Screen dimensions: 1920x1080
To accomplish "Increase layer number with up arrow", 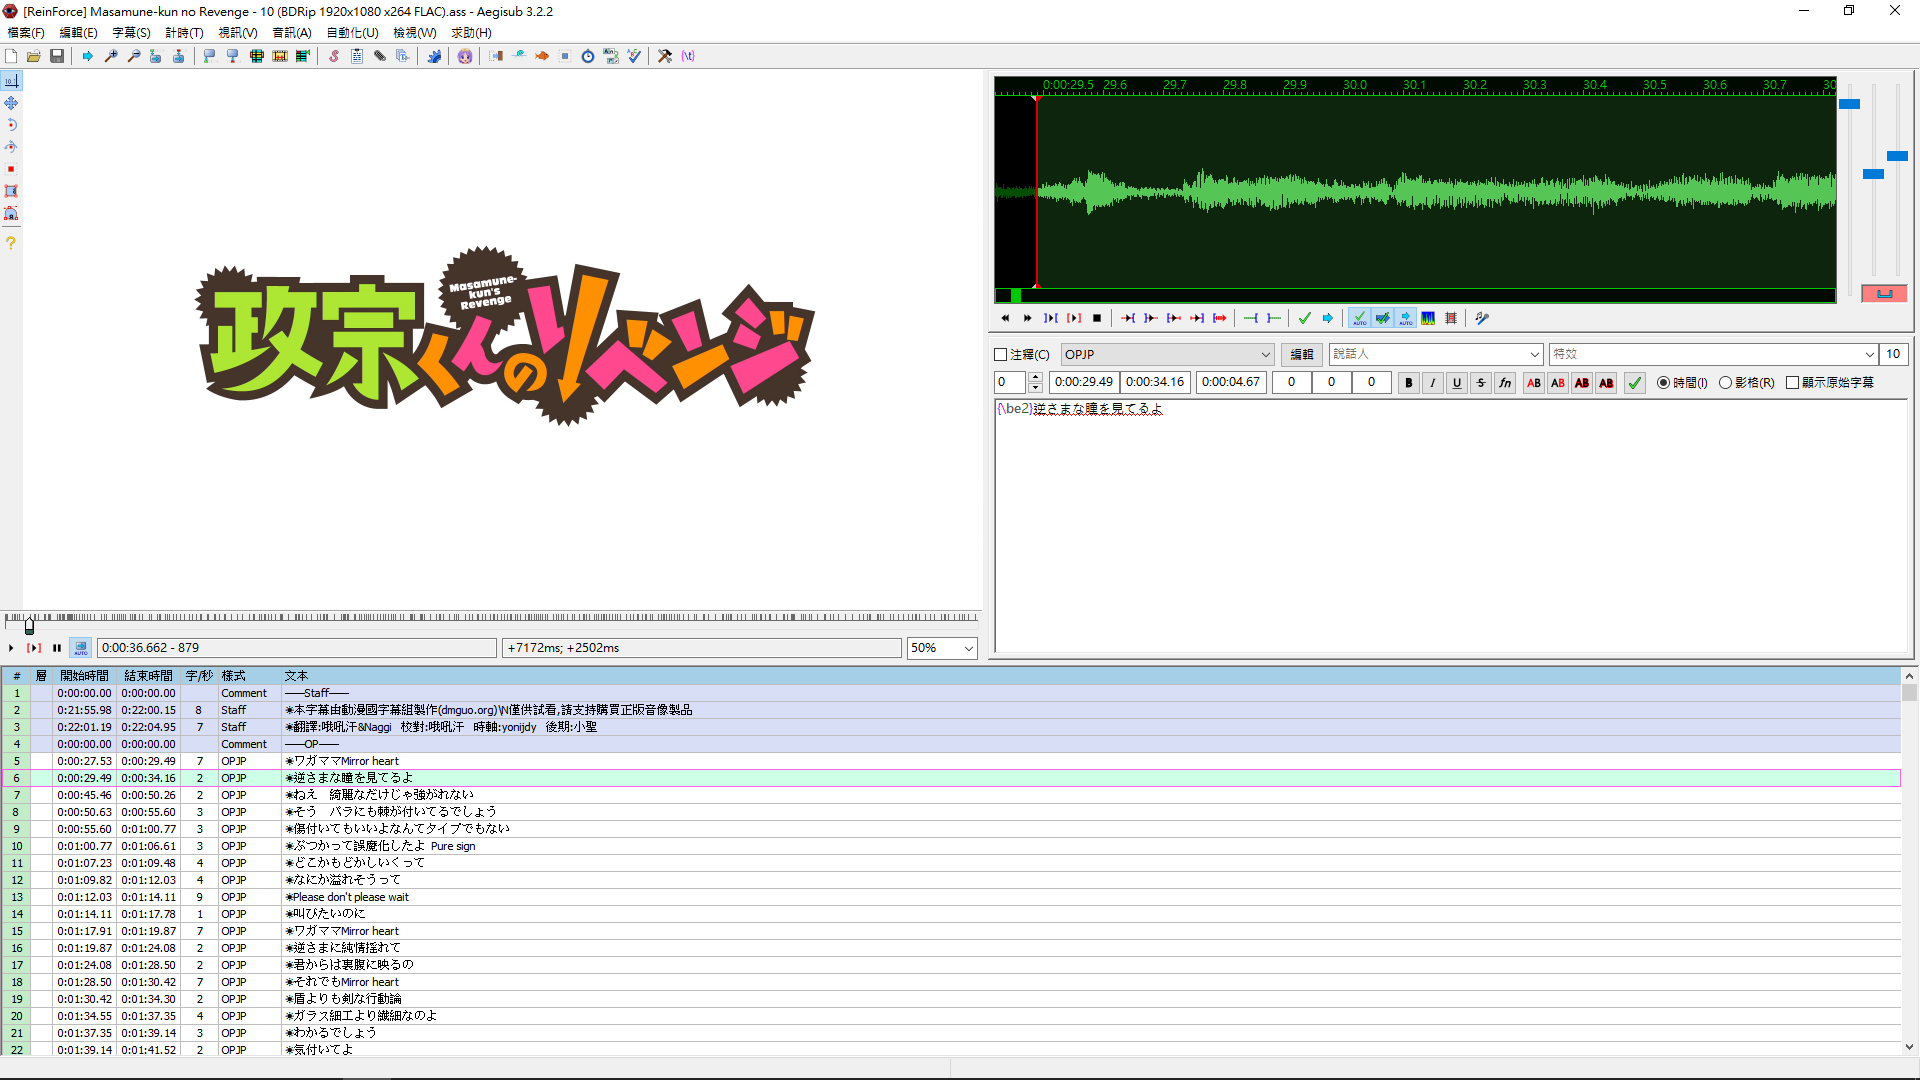I will click(1035, 377).
